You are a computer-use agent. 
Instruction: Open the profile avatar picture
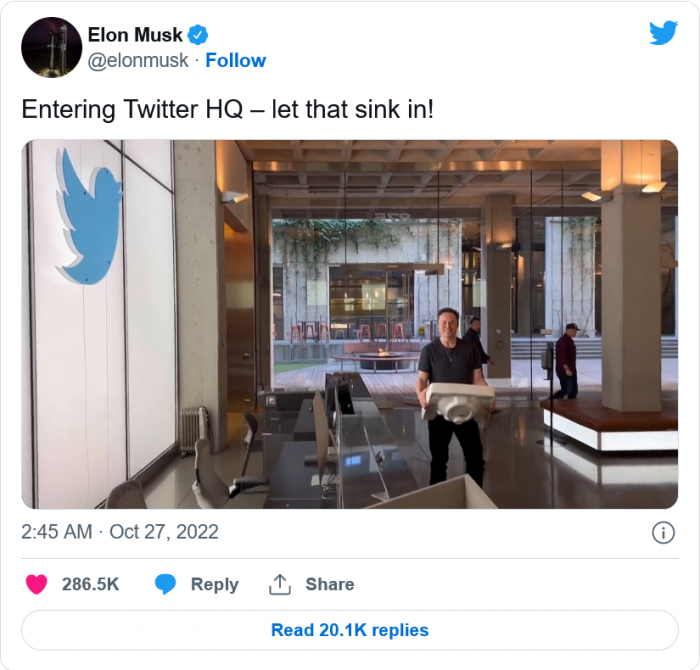coord(51,47)
